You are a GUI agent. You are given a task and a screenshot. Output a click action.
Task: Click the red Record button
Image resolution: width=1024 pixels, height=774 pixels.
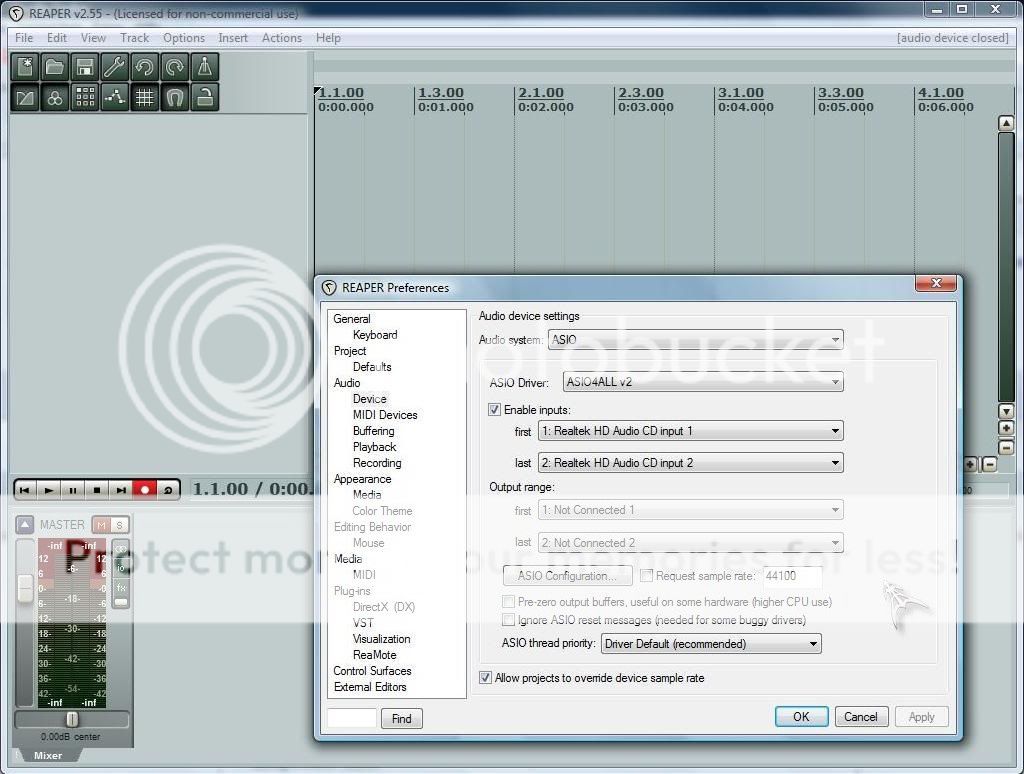point(145,490)
